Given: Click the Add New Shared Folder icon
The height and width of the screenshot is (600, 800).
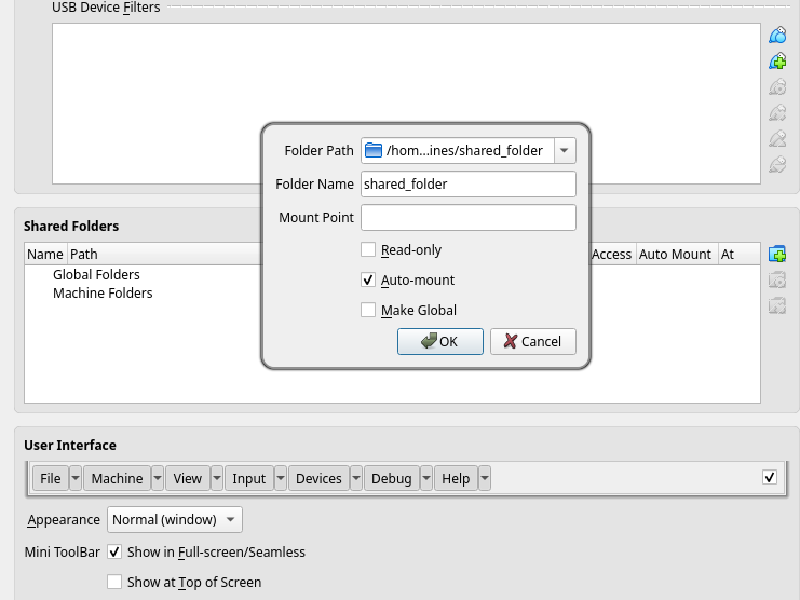Looking at the screenshot, I should tap(778, 253).
